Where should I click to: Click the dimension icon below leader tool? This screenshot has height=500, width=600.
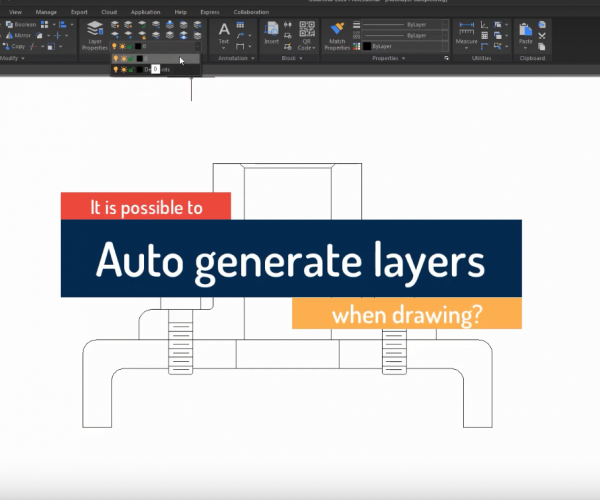tap(240, 46)
